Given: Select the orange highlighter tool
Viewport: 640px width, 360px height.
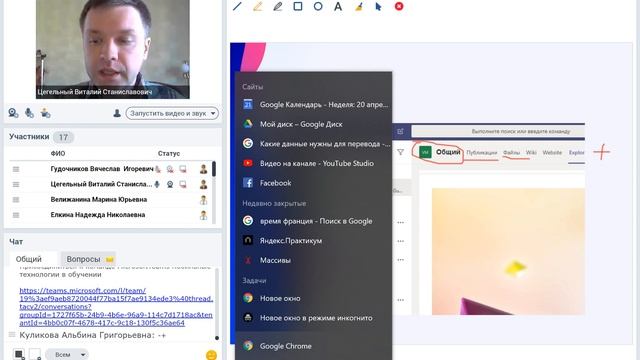Looking at the screenshot, I should [x=258, y=6].
